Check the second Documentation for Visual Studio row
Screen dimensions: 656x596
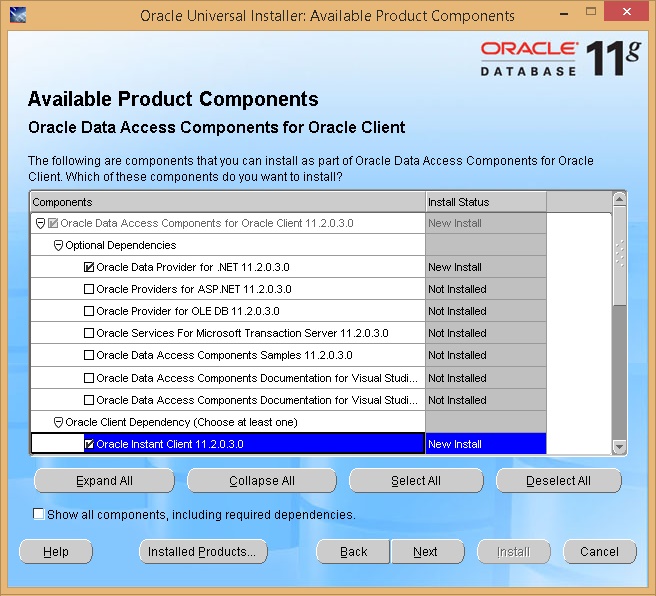[x=89, y=400]
